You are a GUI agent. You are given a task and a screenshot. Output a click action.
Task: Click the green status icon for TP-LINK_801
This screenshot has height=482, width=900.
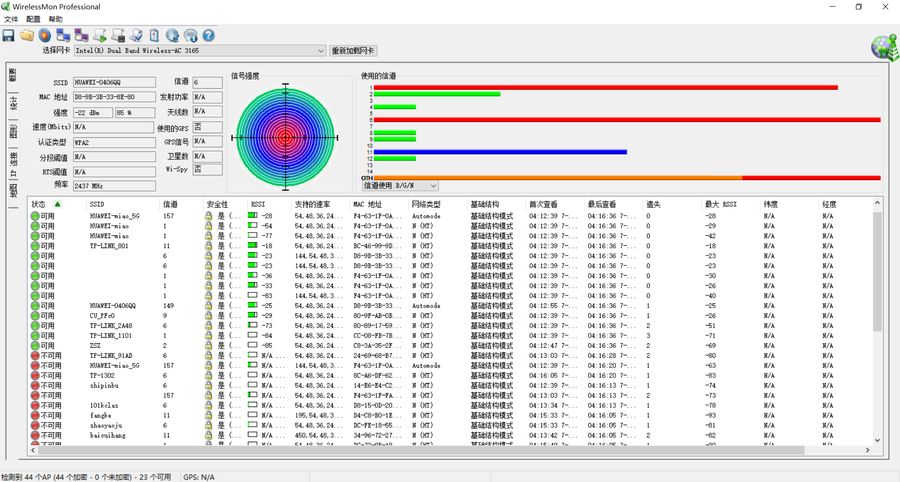coord(35,246)
